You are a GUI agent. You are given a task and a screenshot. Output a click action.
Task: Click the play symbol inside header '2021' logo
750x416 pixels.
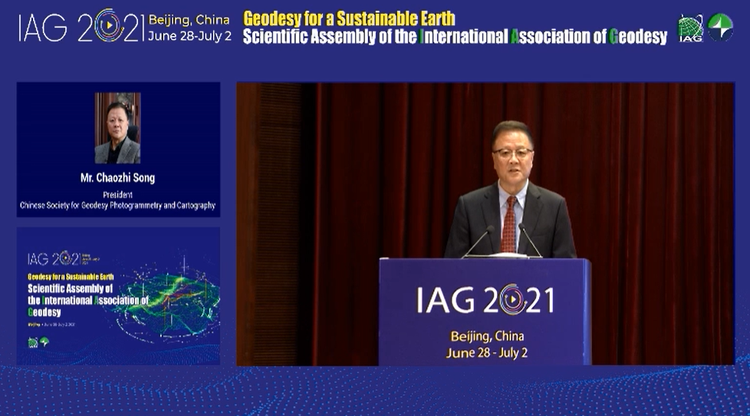point(109,26)
